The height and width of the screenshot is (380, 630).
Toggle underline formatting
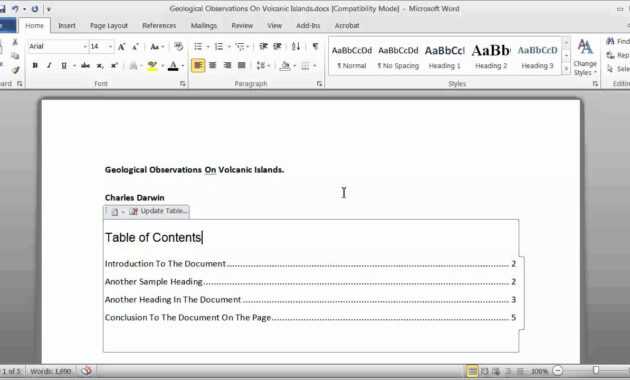tap(63, 65)
